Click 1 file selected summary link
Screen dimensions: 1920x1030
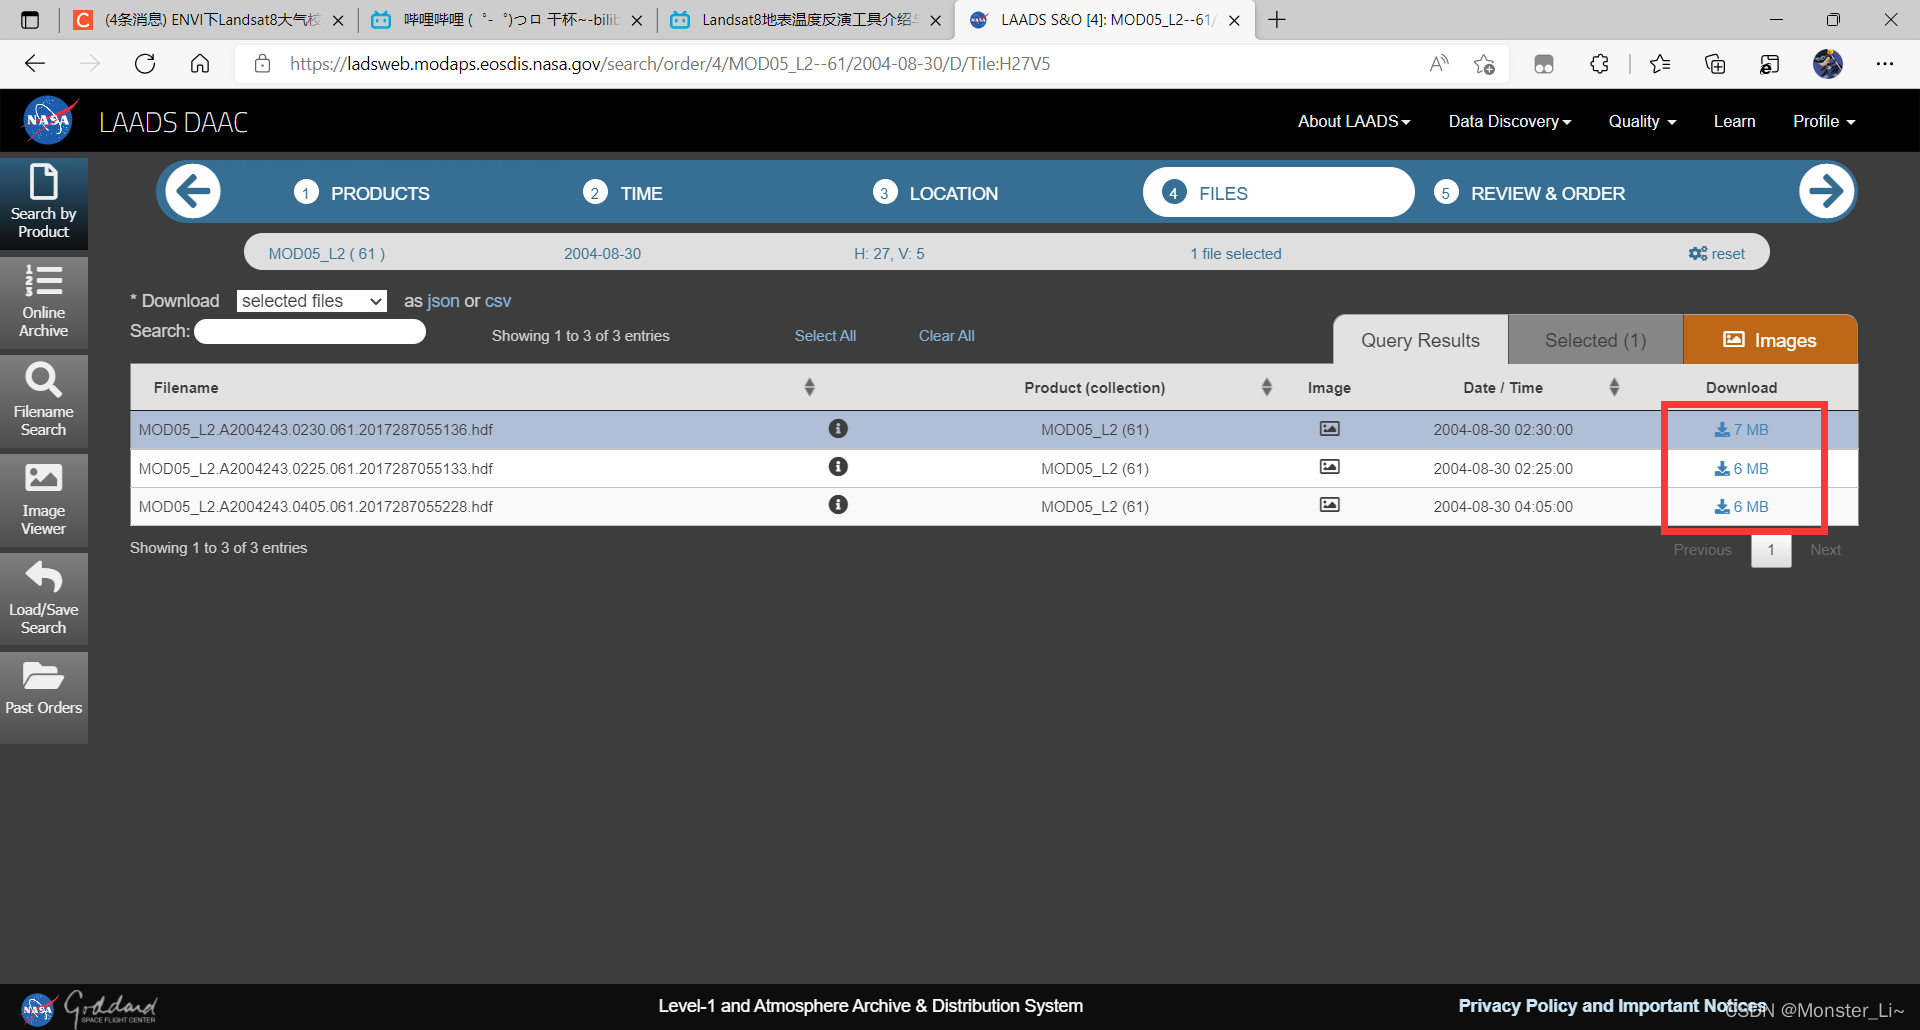(1235, 254)
